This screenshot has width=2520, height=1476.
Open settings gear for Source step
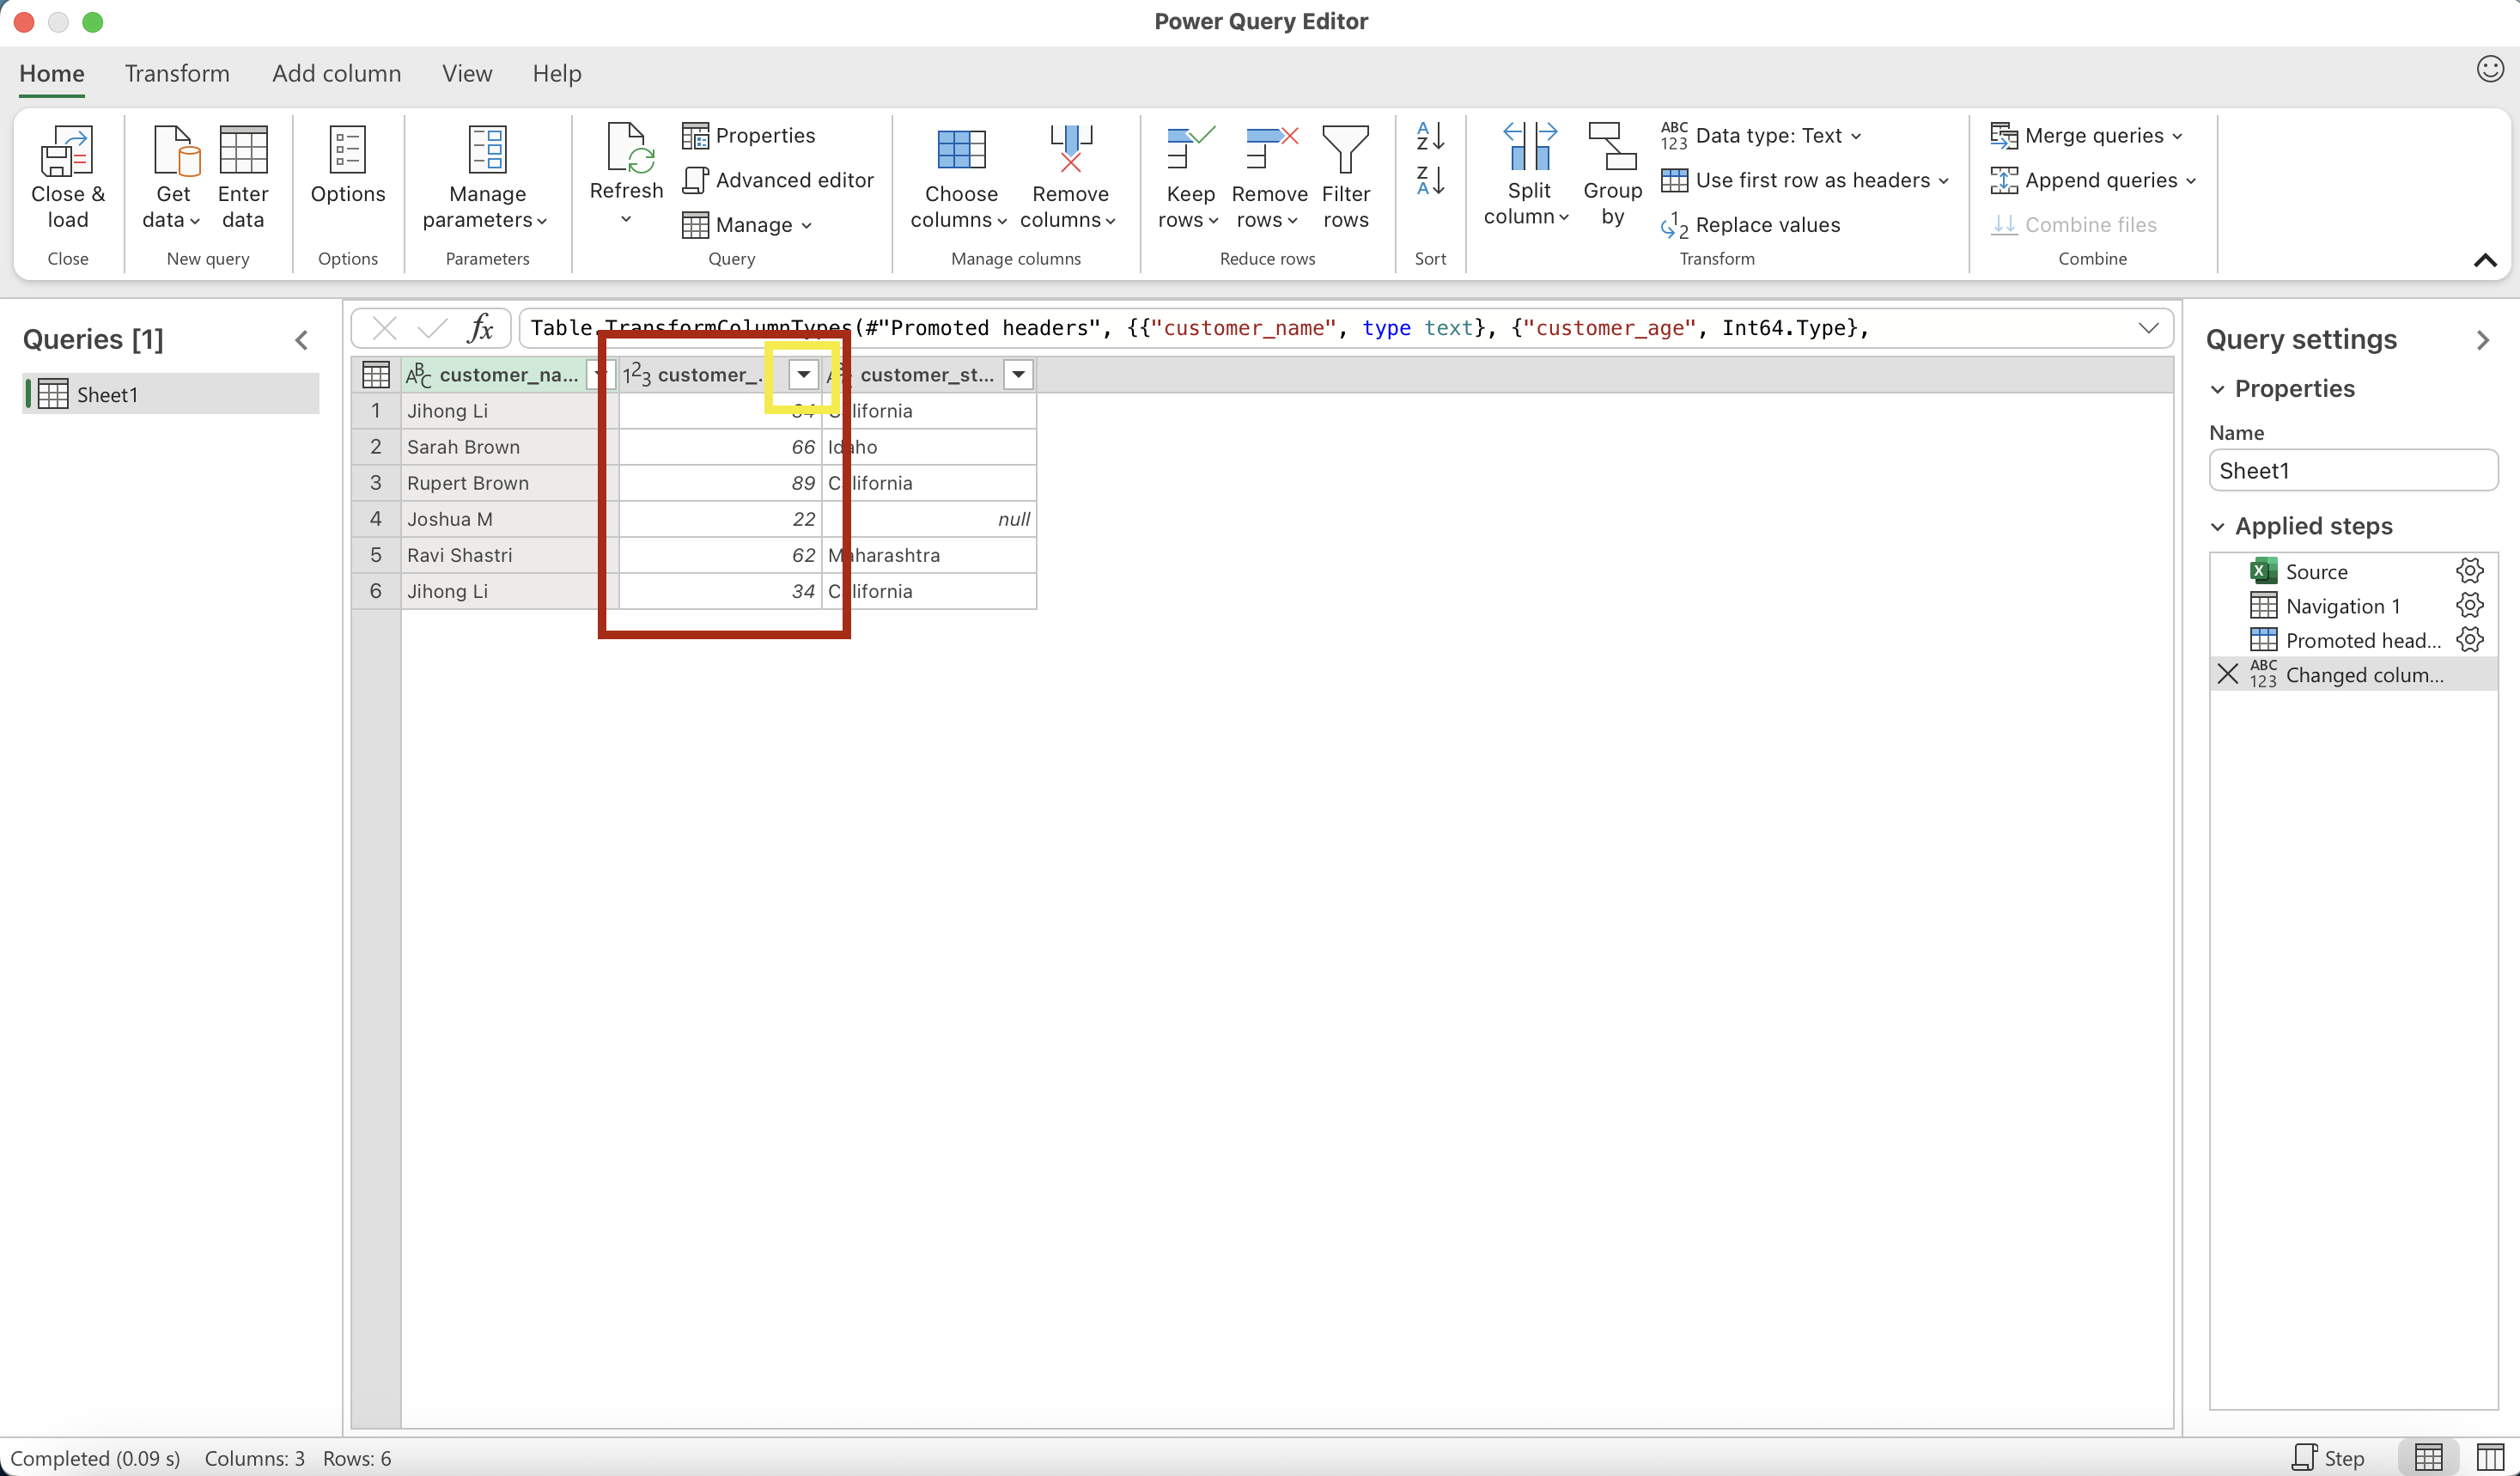[2469, 571]
